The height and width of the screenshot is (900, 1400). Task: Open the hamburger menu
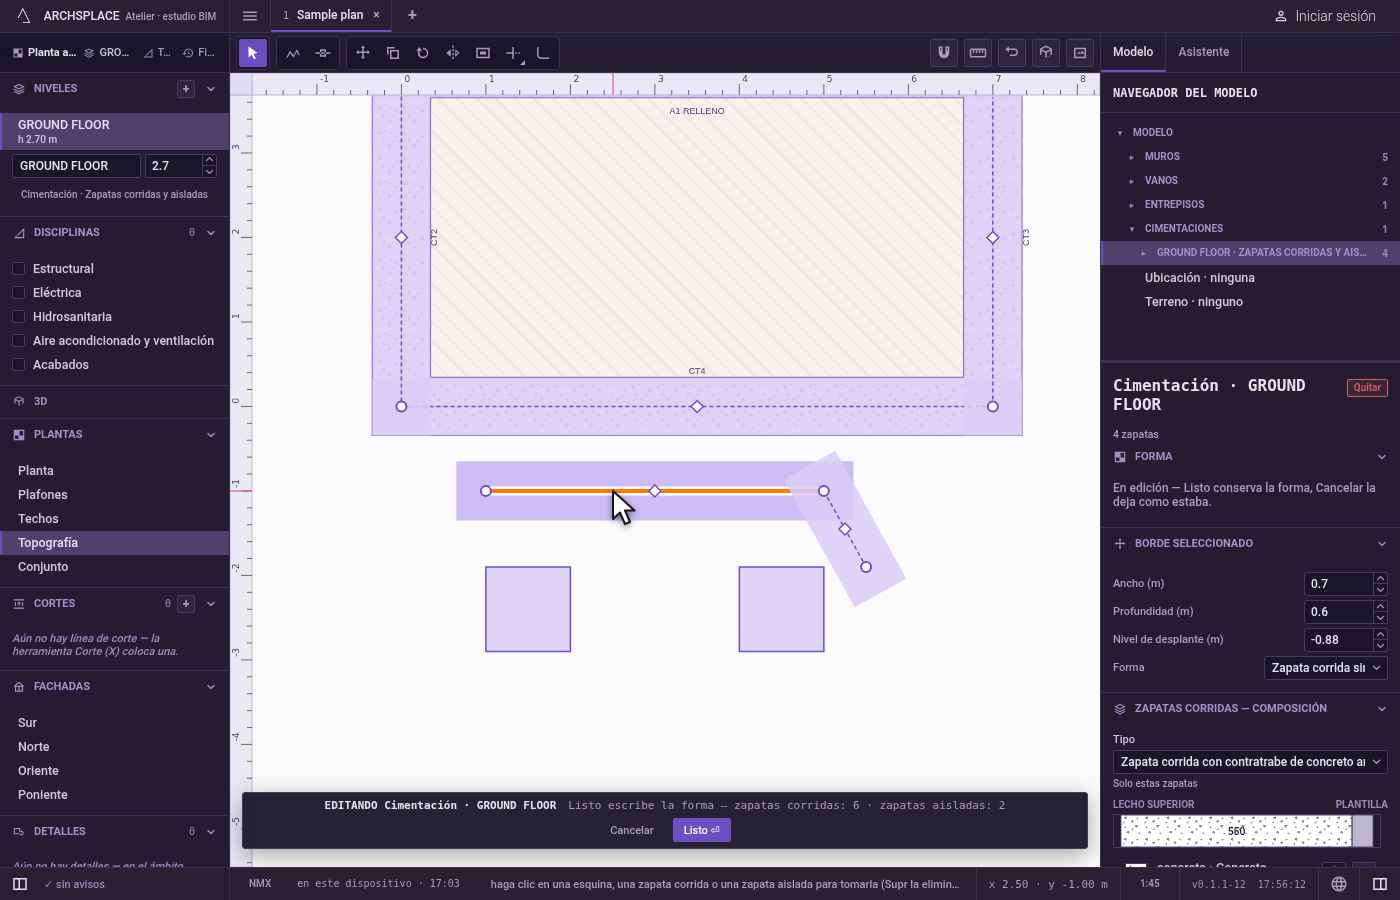click(250, 15)
